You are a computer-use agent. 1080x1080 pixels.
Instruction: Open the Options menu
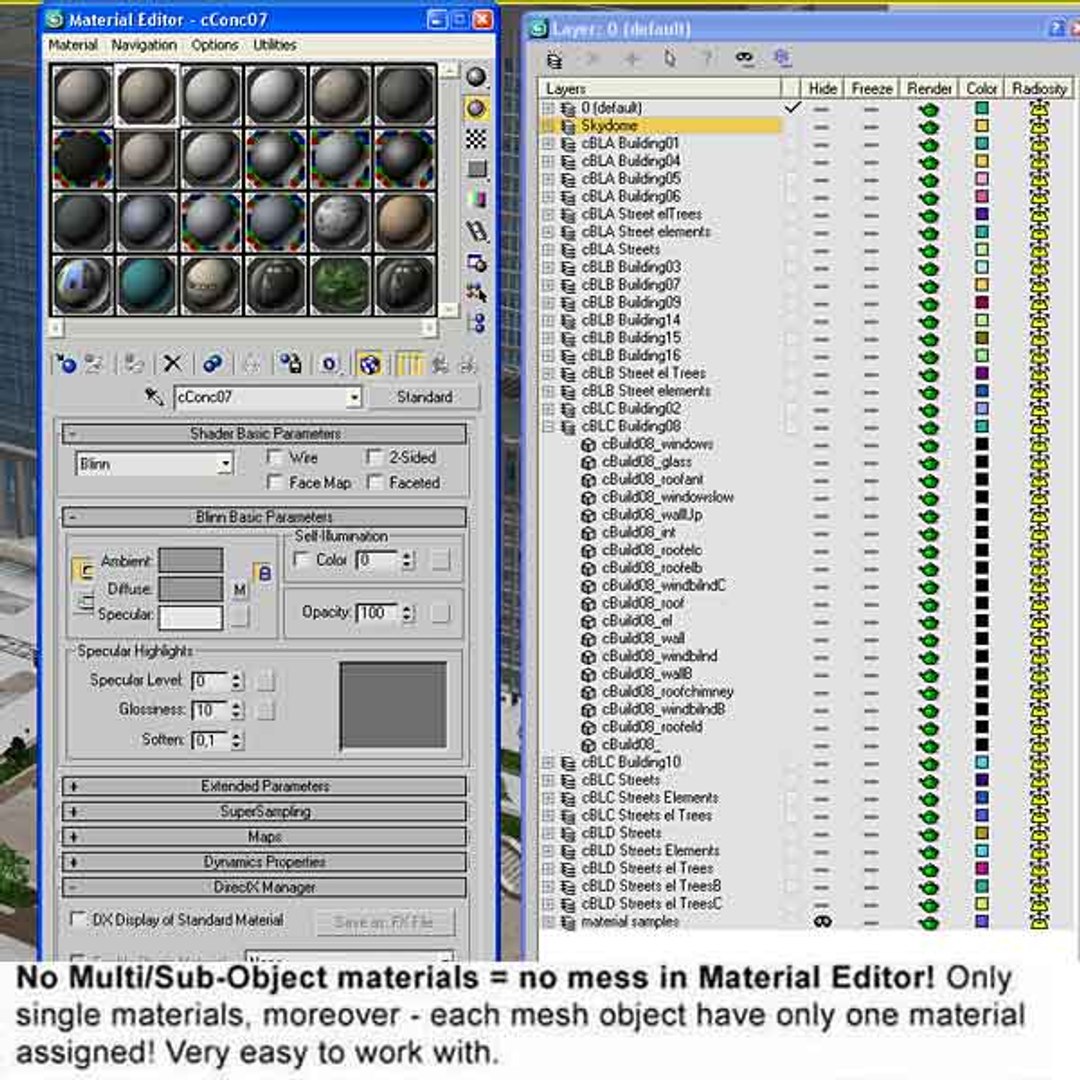[215, 45]
